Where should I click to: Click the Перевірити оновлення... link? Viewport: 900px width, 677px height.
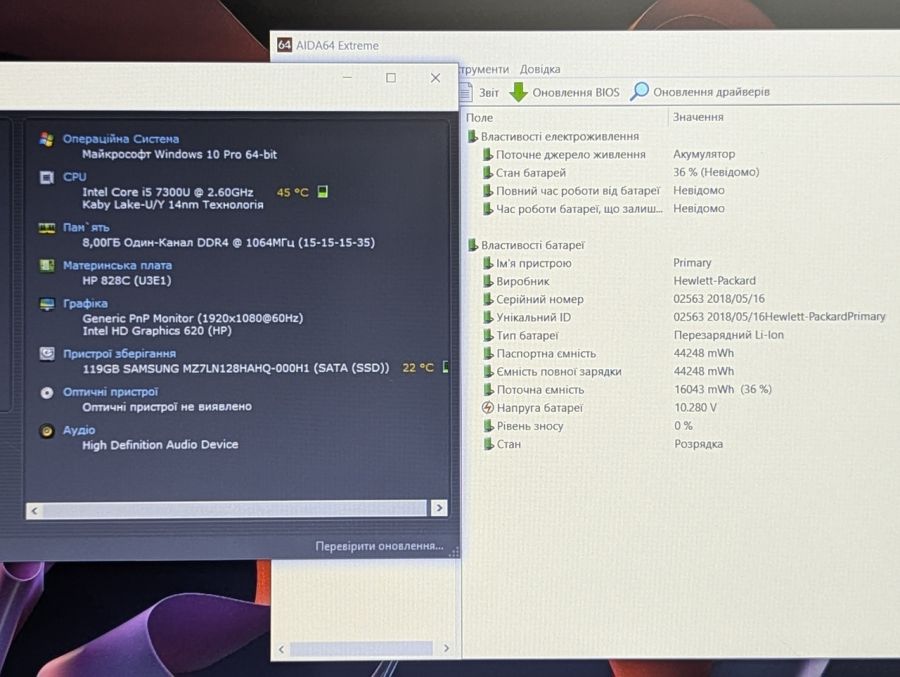379,546
